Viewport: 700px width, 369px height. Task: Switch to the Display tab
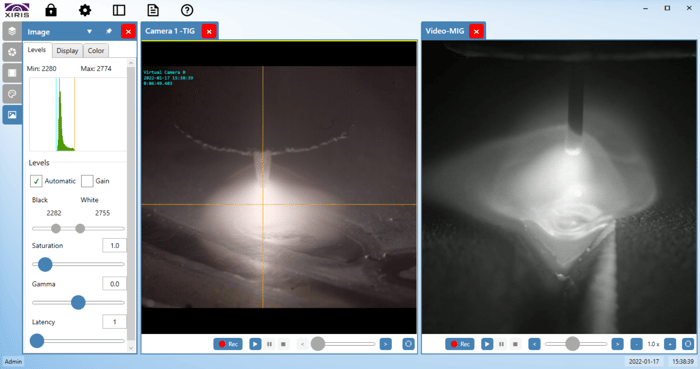67,50
